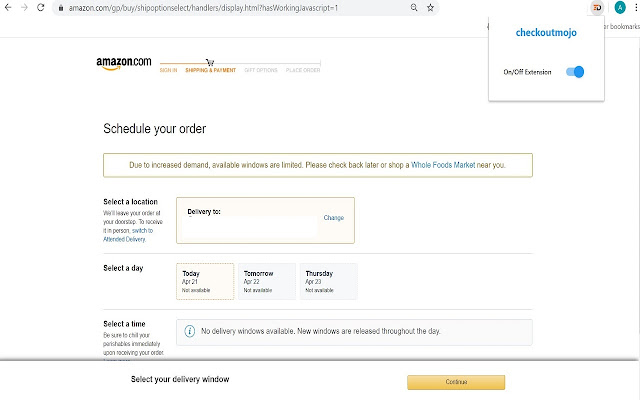Open the Chrome profile avatar

tap(618, 7)
